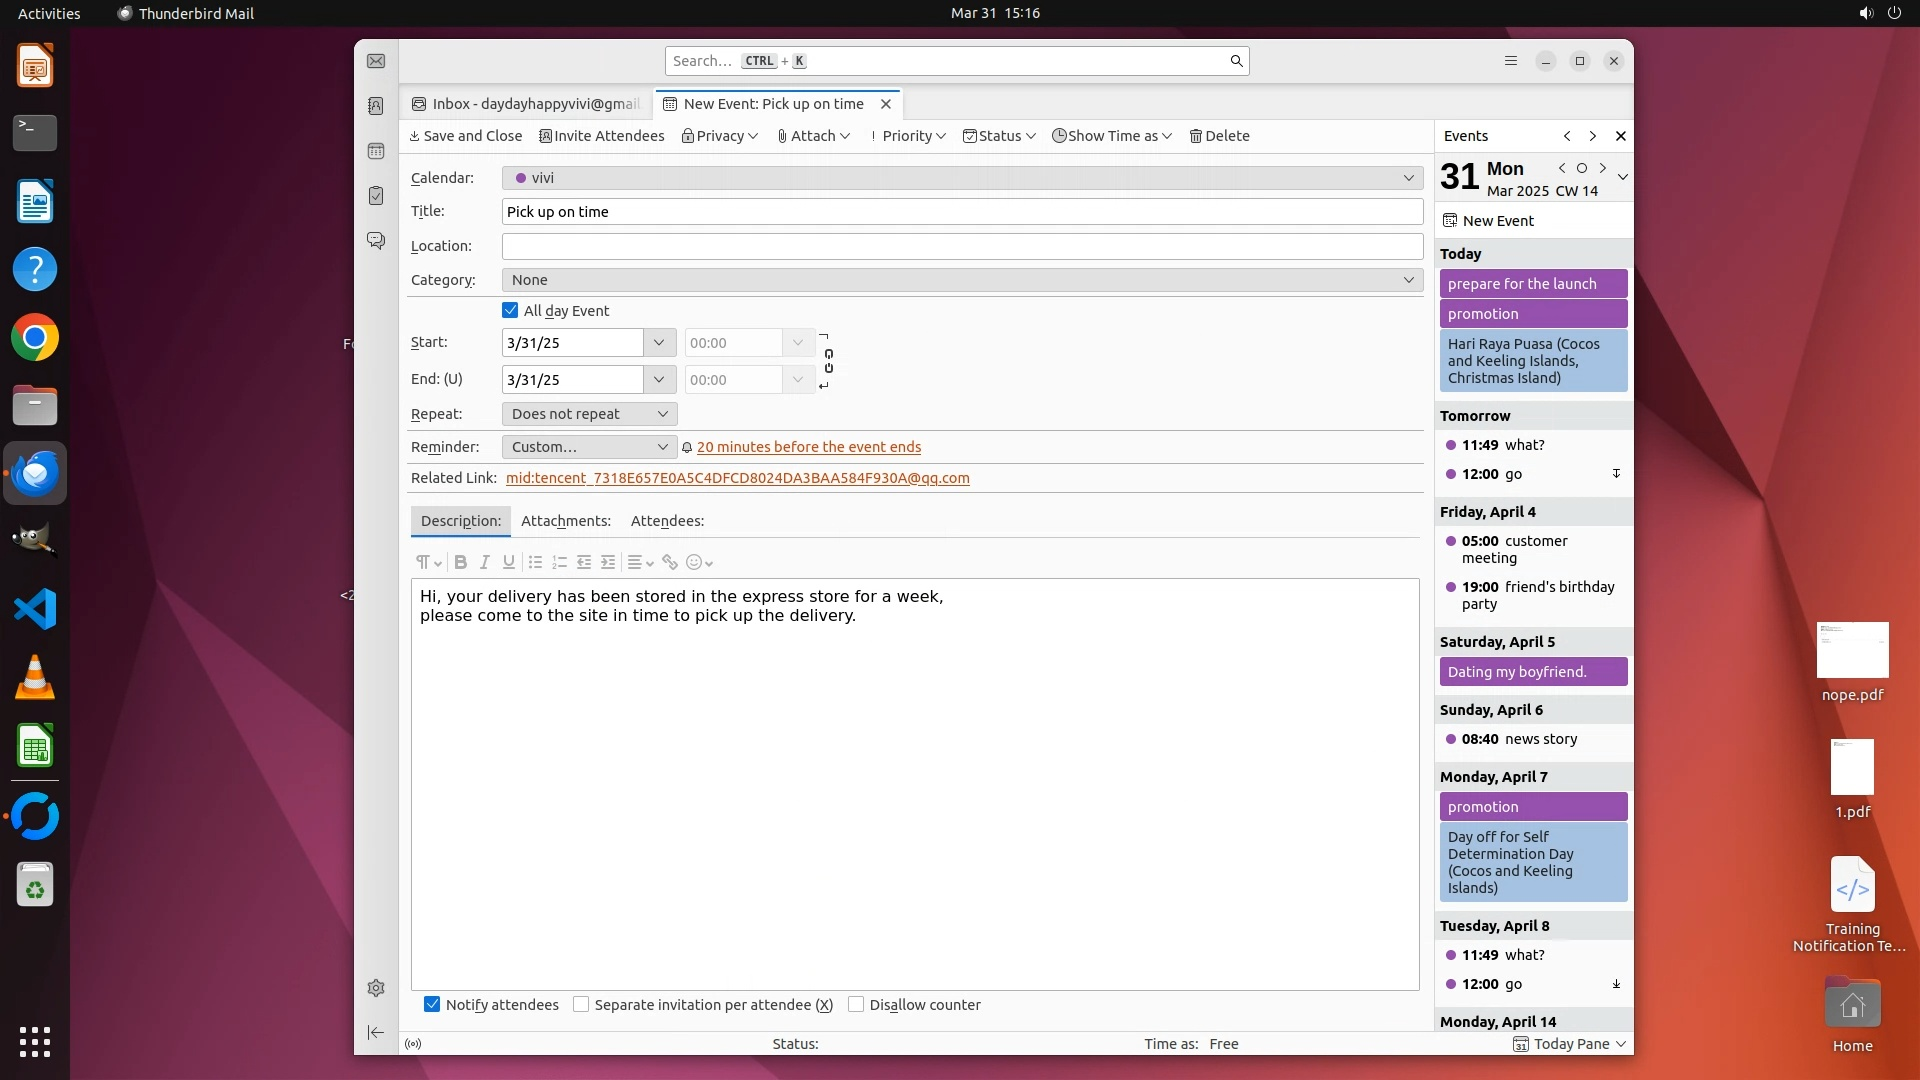The height and width of the screenshot is (1080, 1920).
Task: Open the Does not repeat dropdown
Action: click(x=589, y=414)
